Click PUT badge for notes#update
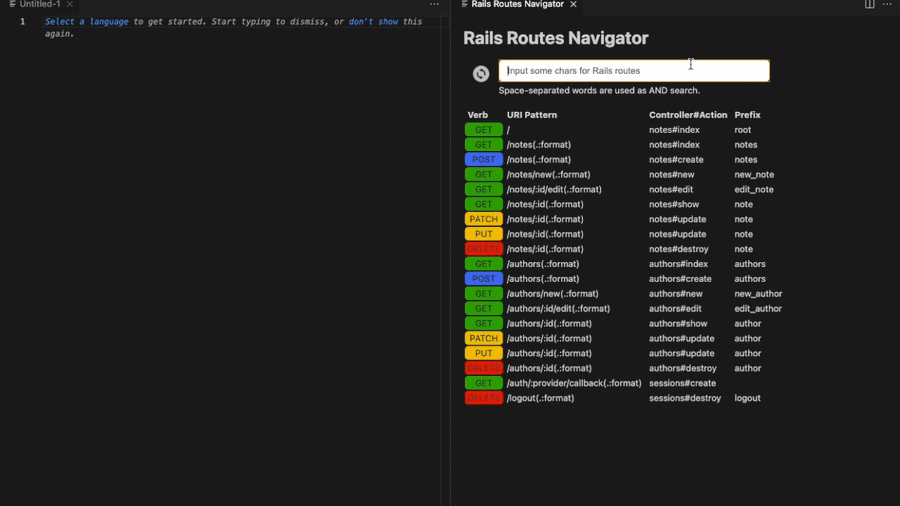900x506 pixels. tap(483, 234)
